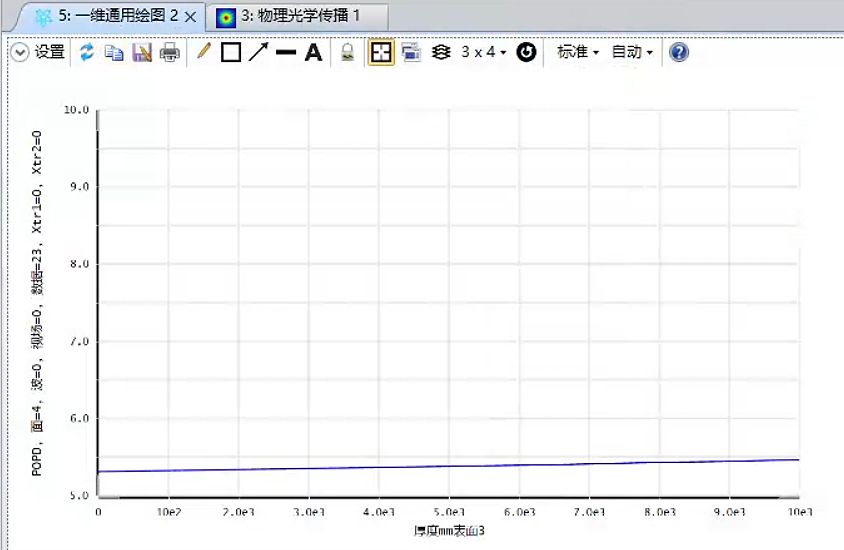This screenshot has width=844, height=550.
Task: Select the pencil annotation tool
Action: coord(203,52)
